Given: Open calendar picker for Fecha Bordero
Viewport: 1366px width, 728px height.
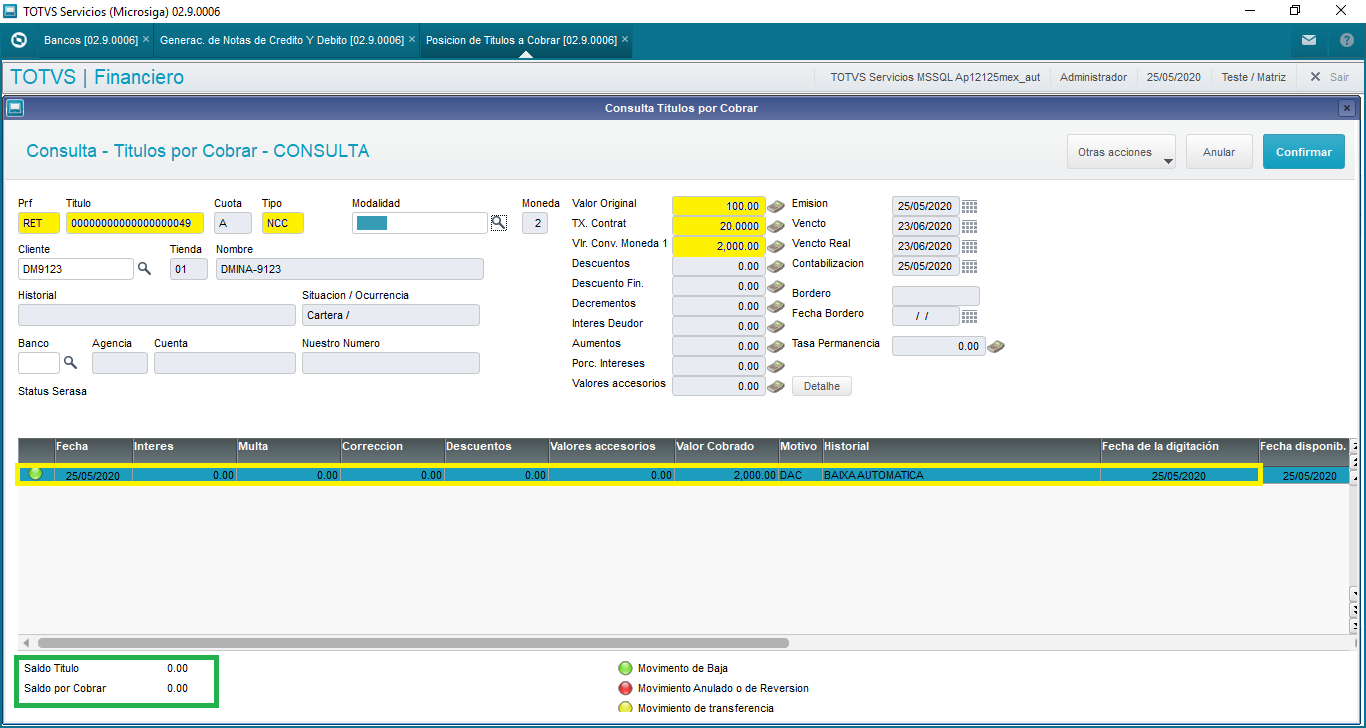Looking at the screenshot, I should [969, 316].
